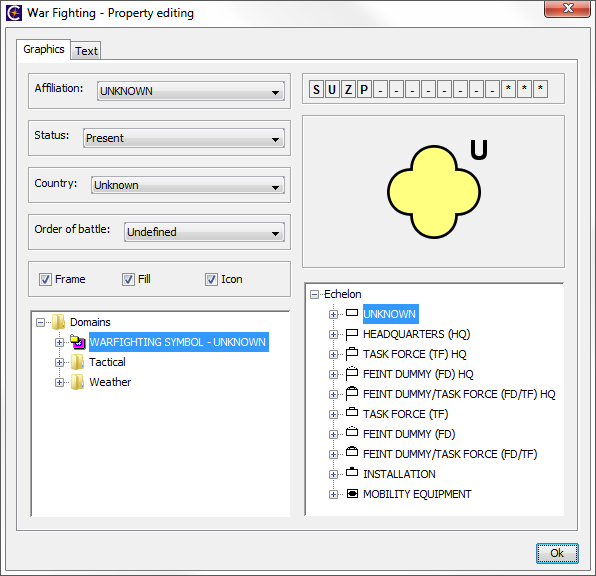This screenshot has width=596, height=576.
Task: Expand the FEINT DUMMY/TASK FORCE (FD/TF) HQ node
Action: (x=333, y=394)
